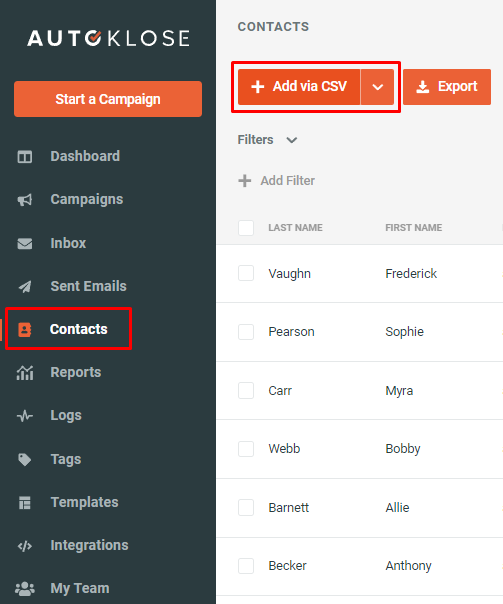
Task: Click first name Allie
Action: tap(397, 508)
